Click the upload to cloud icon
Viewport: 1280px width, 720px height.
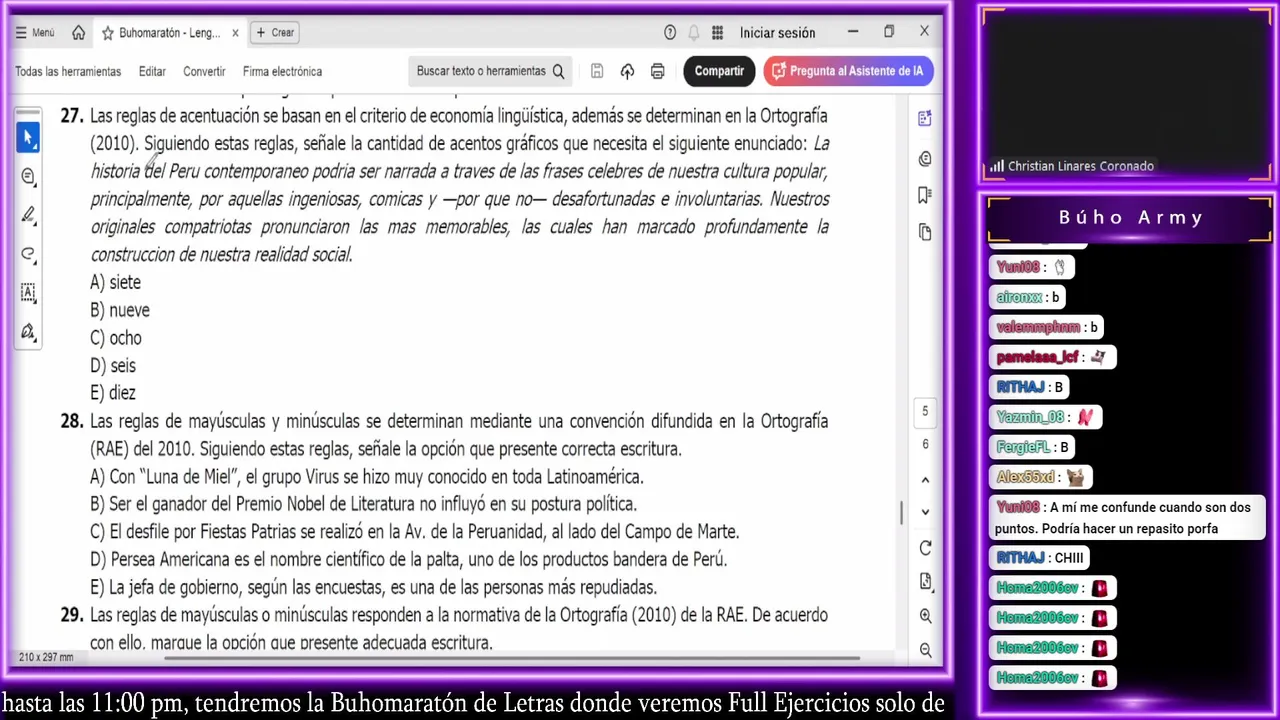pyautogui.click(x=627, y=71)
